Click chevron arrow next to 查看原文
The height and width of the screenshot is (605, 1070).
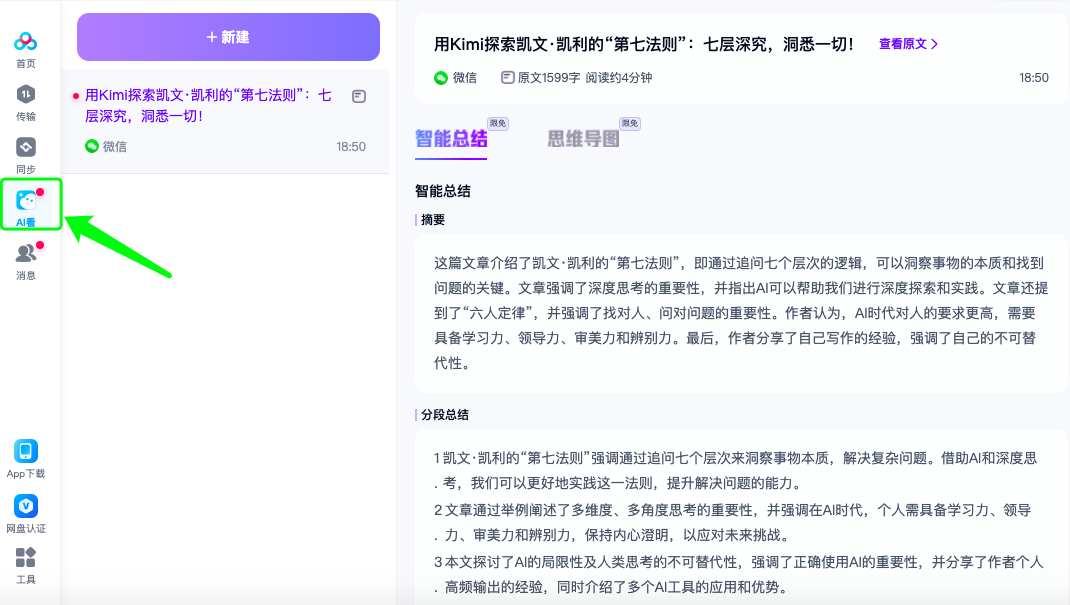(934, 44)
